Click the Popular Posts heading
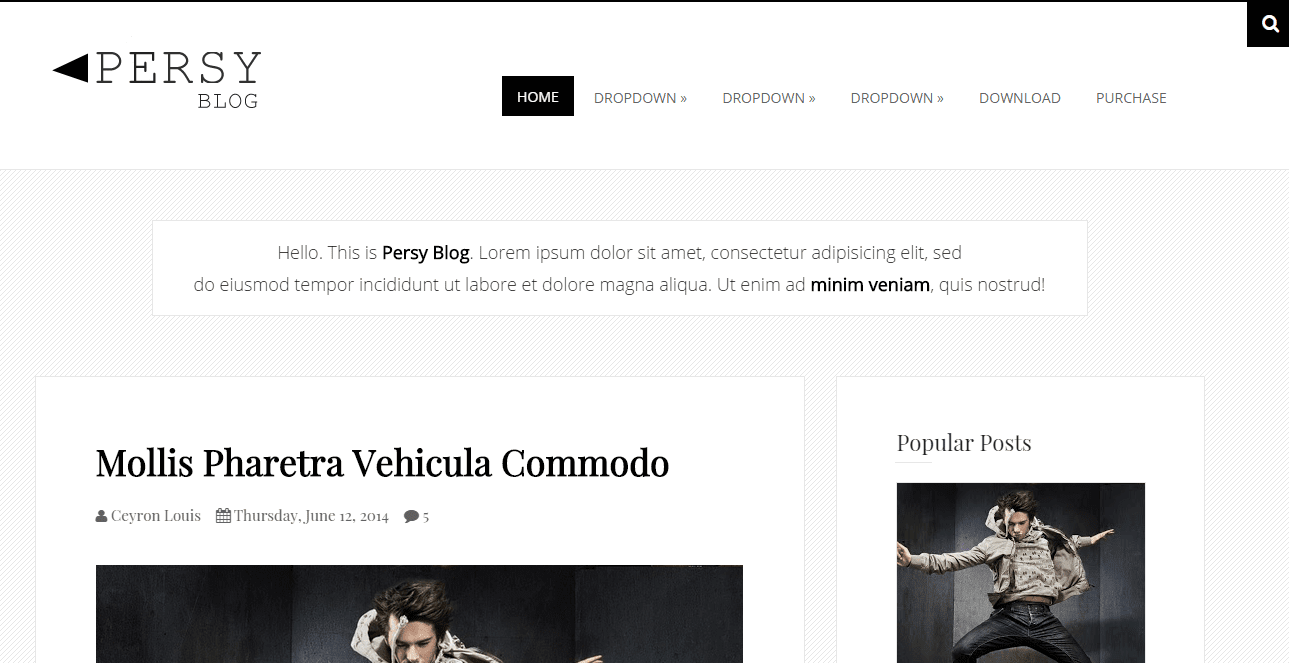Image resolution: width=1289 pixels, height=663 pixels. (964, 443)
